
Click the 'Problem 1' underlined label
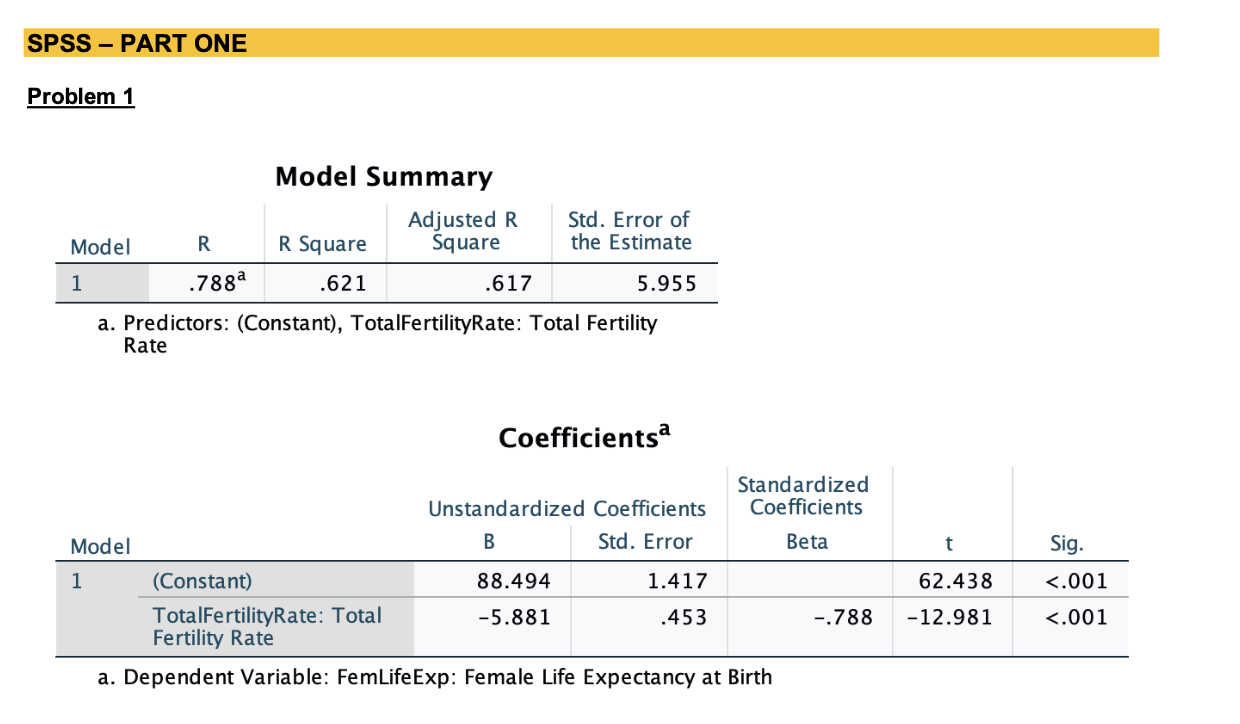(x=81, y=97)
